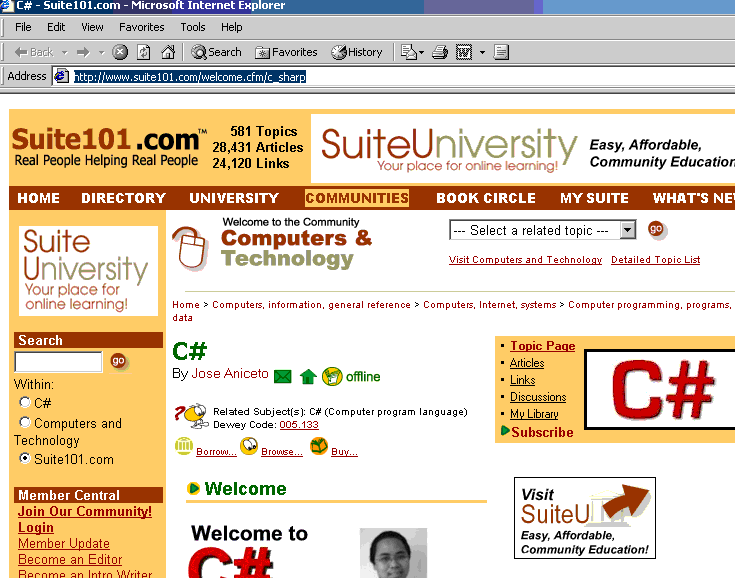Select the Suite101.com radio button
735x578 pixels.
point(25,459)
